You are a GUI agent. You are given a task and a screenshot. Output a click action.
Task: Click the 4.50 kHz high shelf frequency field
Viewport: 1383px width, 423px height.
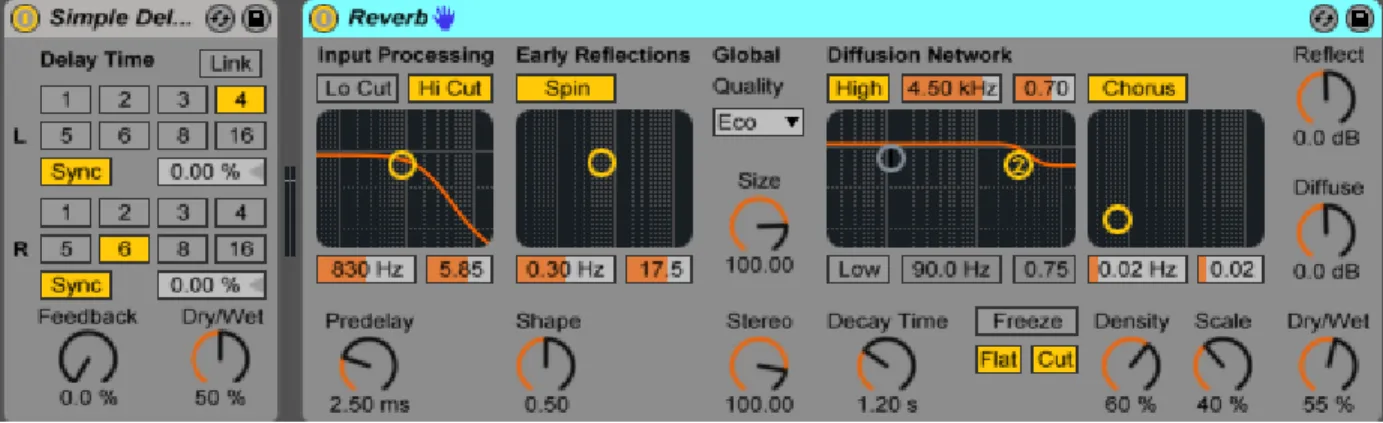pos(951,88)
